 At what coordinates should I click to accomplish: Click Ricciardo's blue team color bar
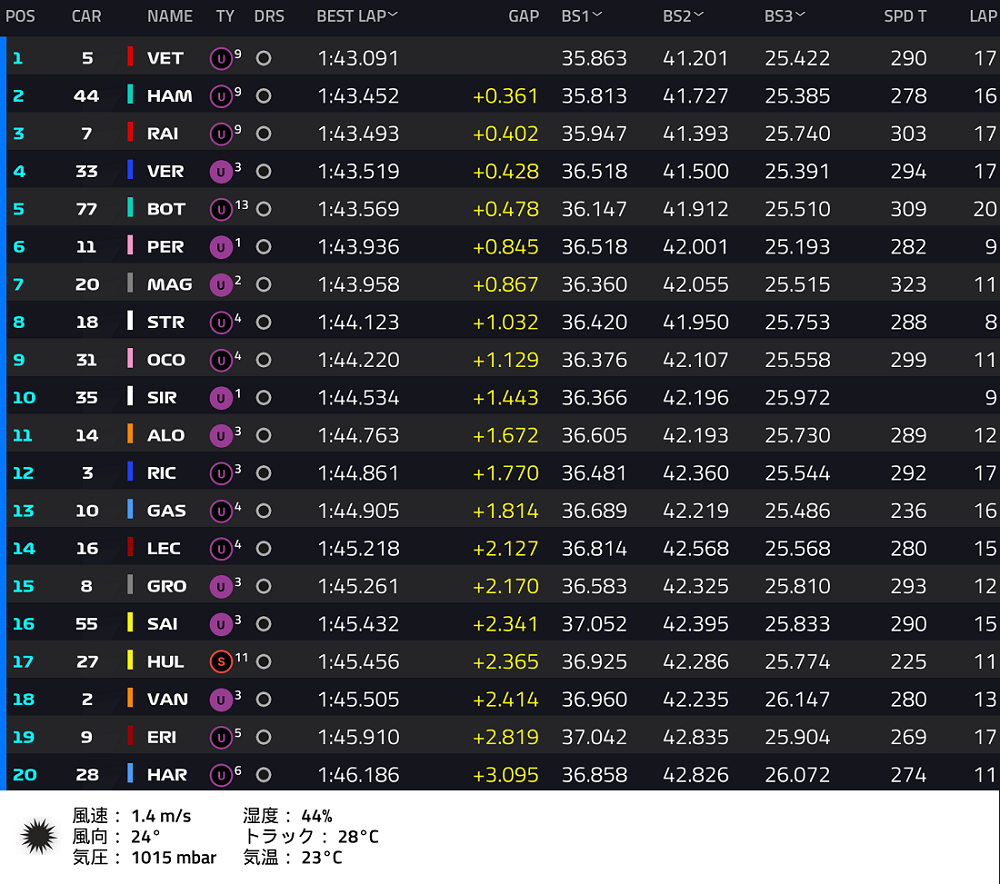point(130,472)
